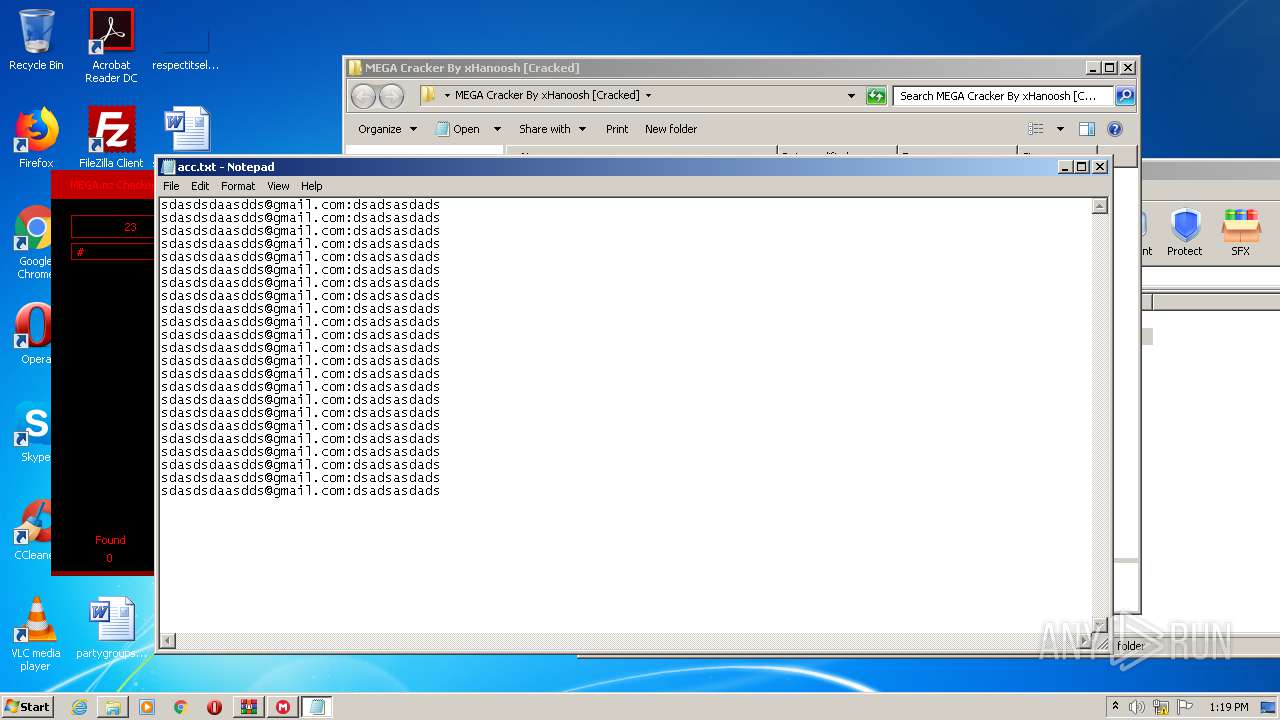Image resolution: width=1280 pixels, height=720 pixels.
Task: Go forward in the Explorer window
Action: [x=391, y=96]
